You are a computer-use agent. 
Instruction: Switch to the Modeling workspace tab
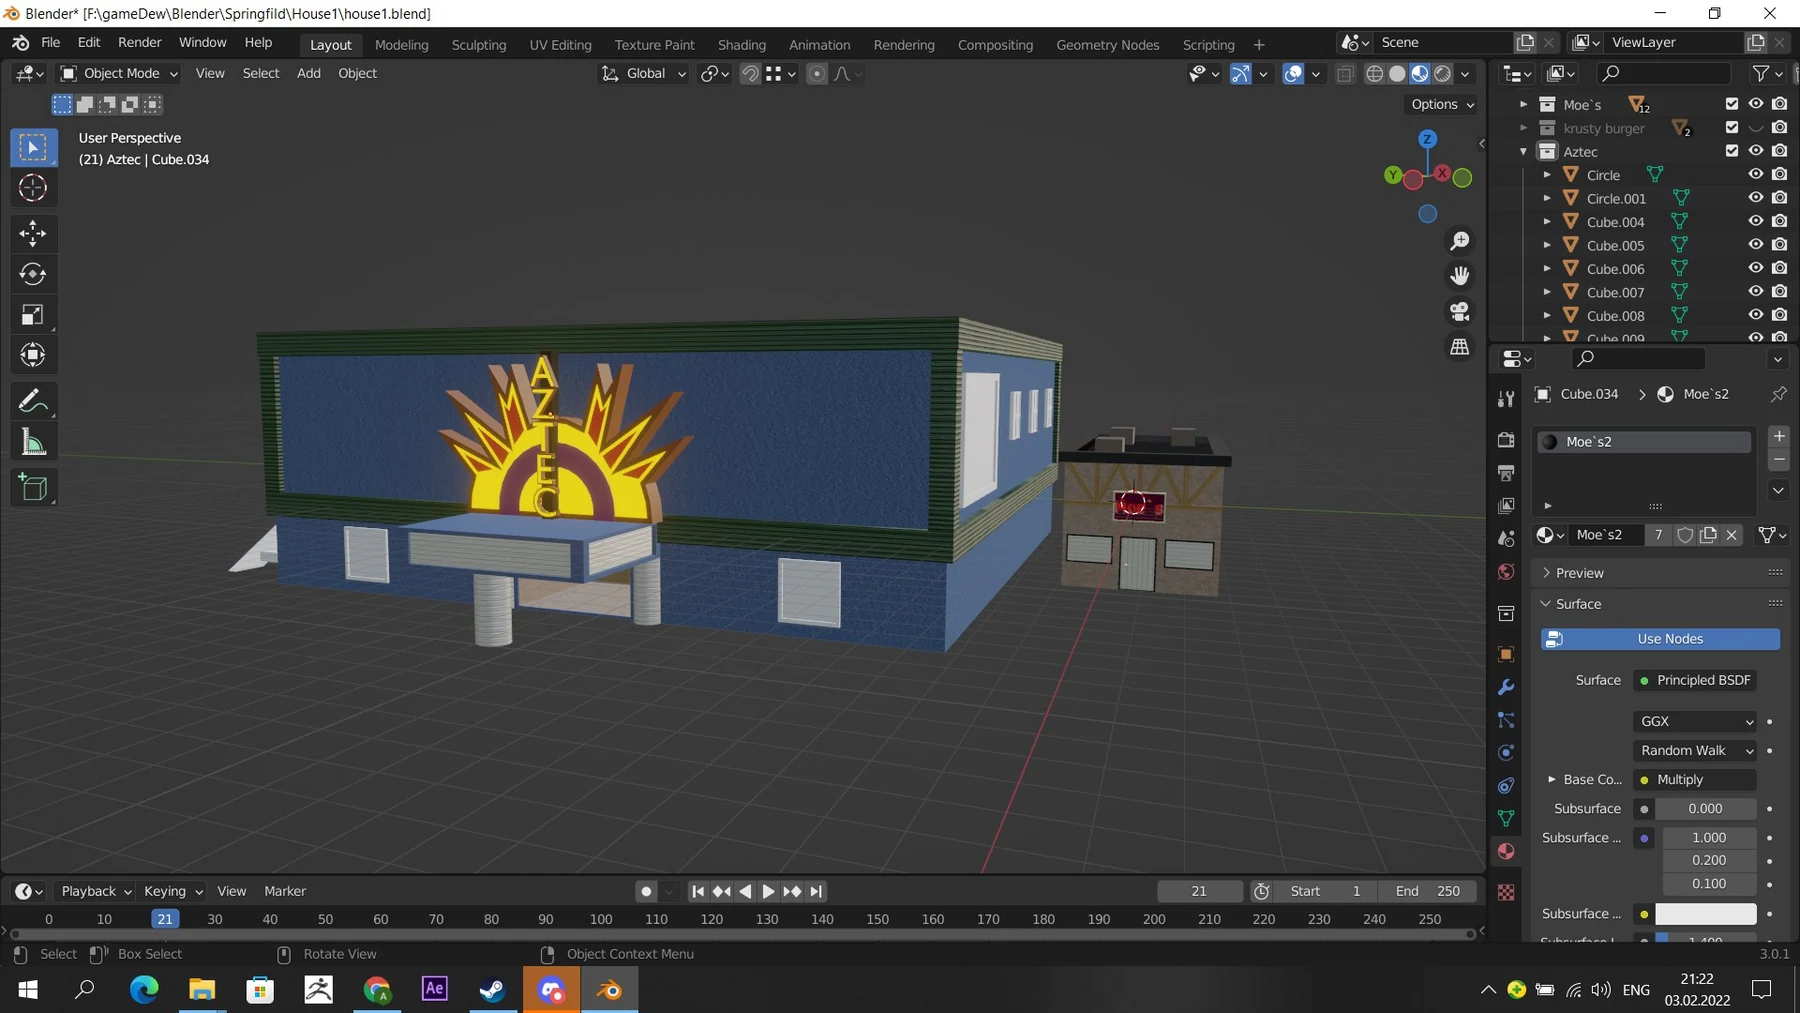[x=401, y=45]
